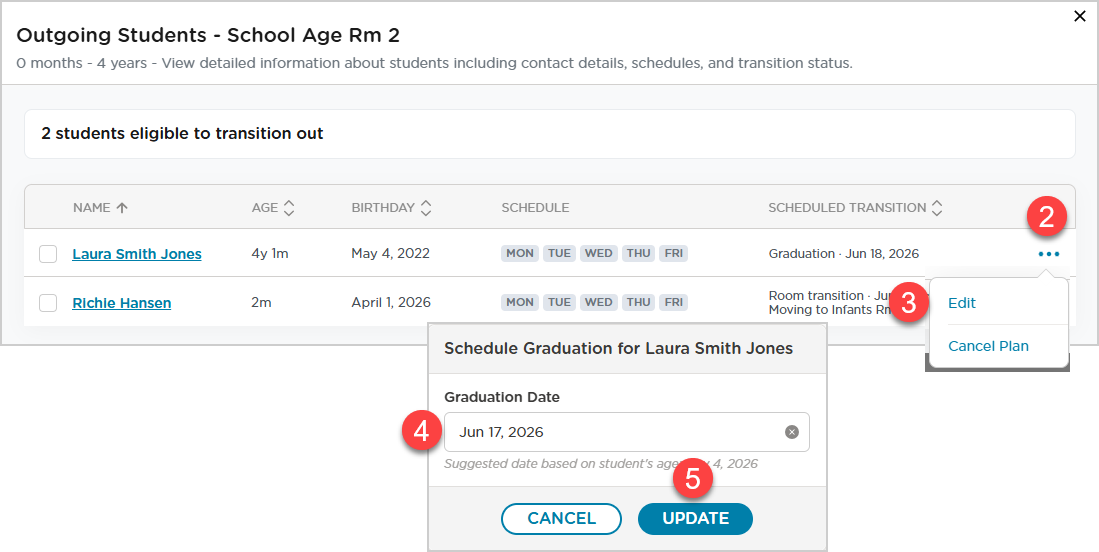
Task: Click the 4y 1m age cell
Action: tap(270, 254)
